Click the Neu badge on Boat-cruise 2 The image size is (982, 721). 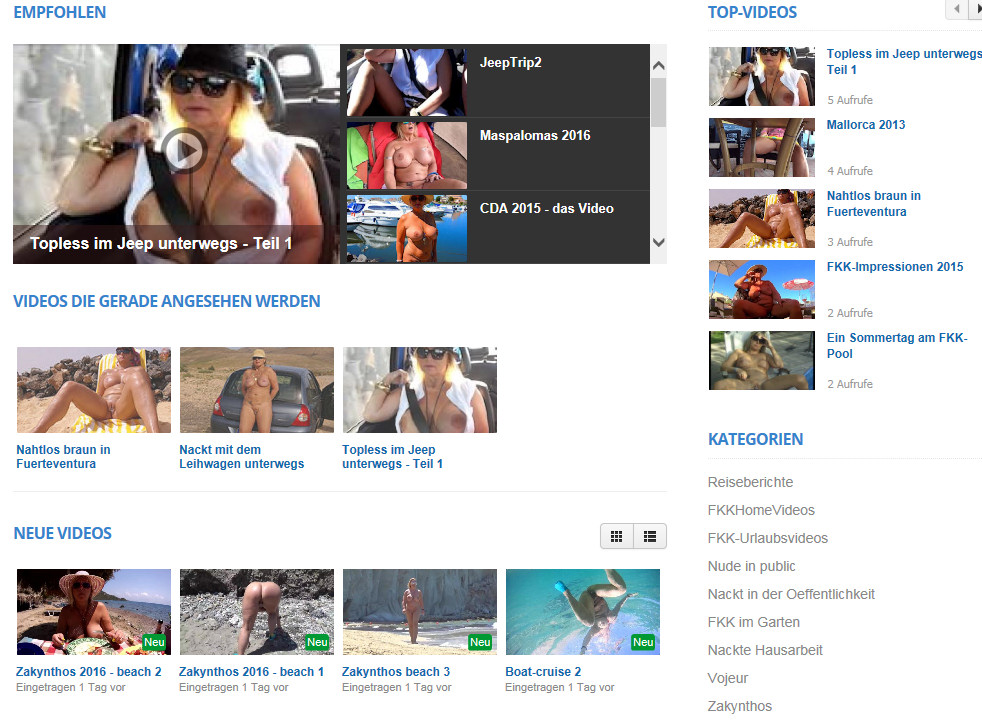tap(643, 642)
